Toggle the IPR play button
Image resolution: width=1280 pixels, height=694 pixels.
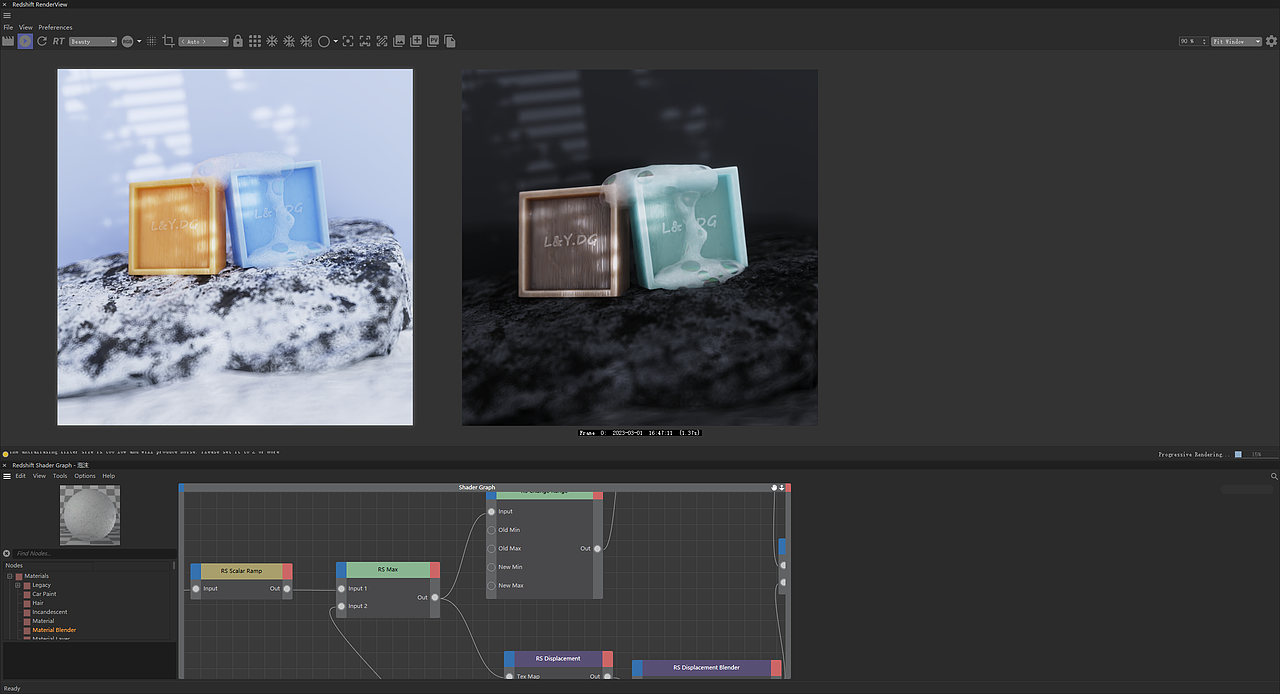(x=25, y=41)
